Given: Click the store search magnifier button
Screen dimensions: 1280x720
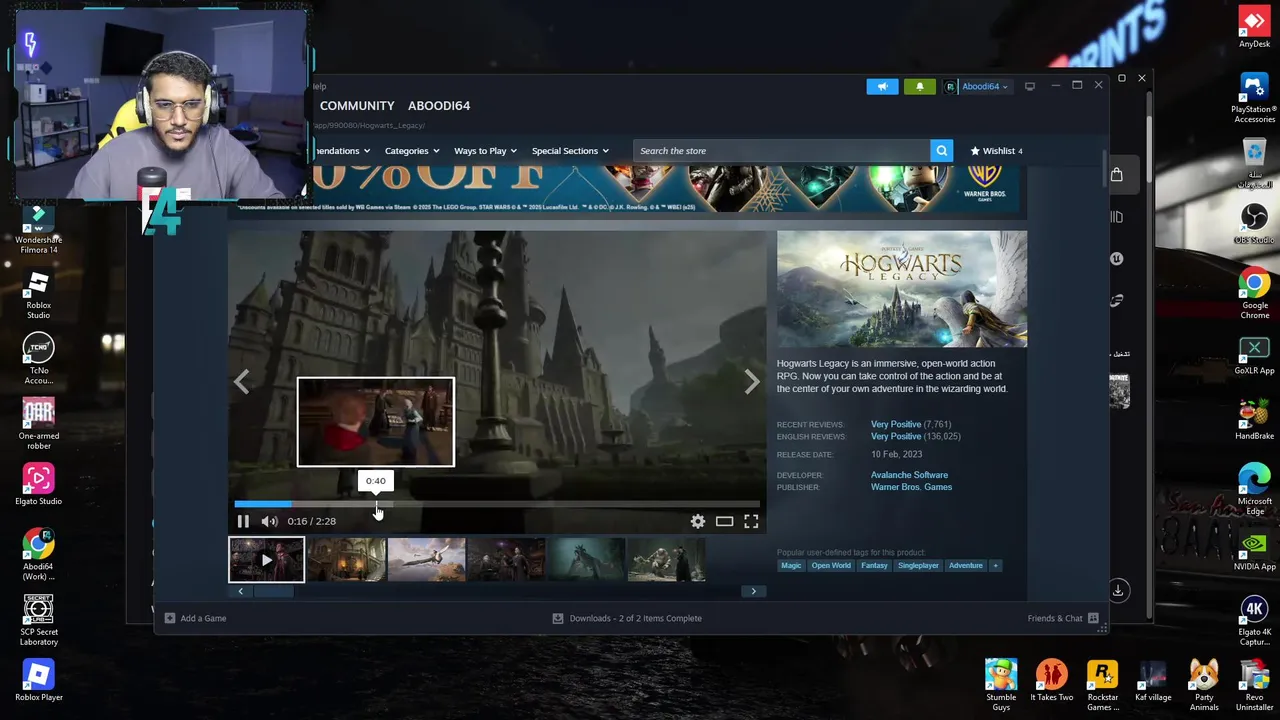Looking at the screenshot, I should click(x=941, y=151).
